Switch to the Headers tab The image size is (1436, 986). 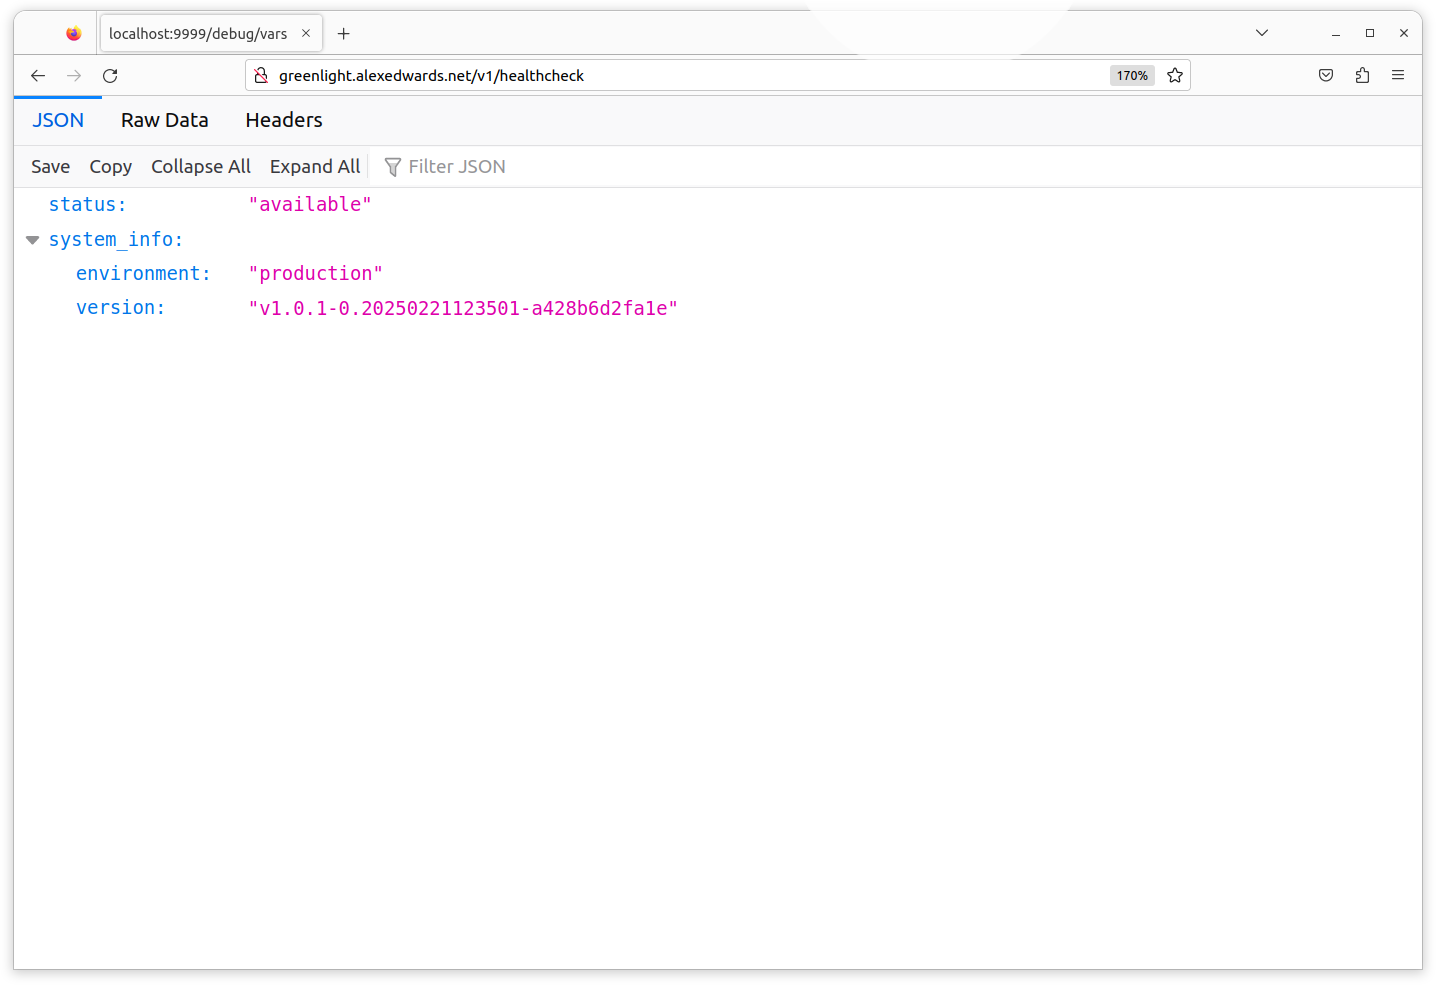[284, 120]
